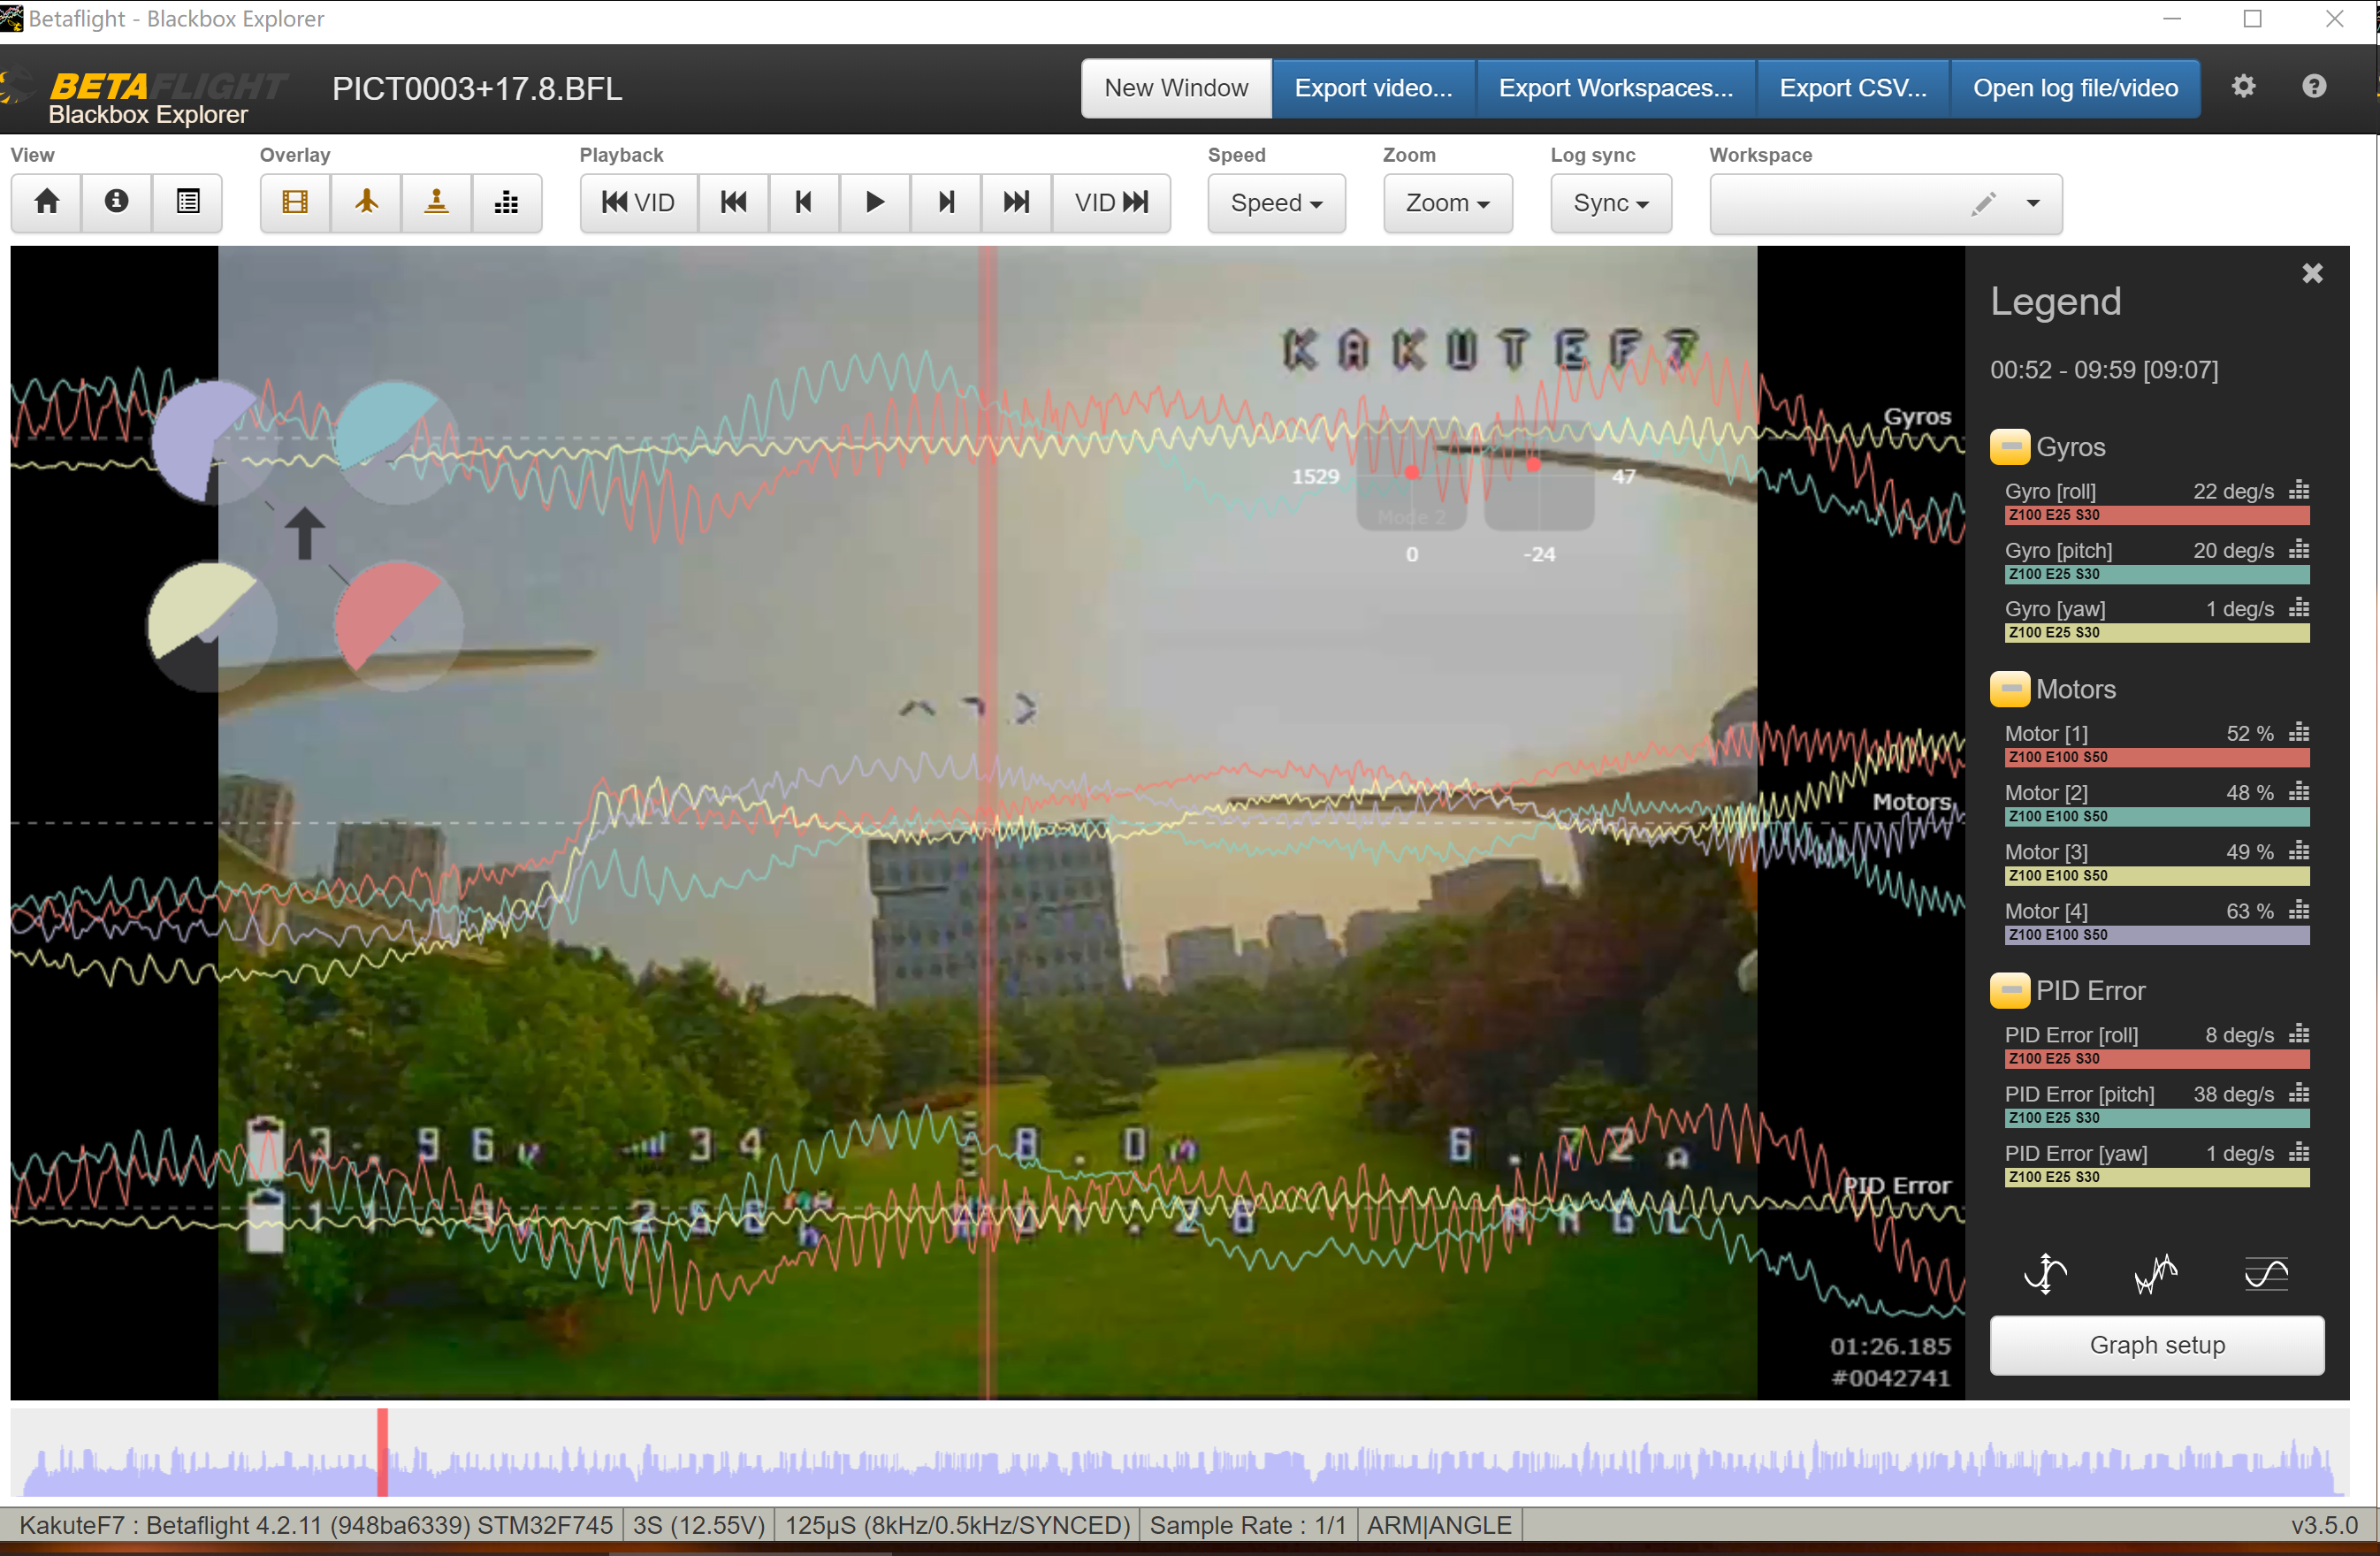Open analyser for PID Error [yaw]
This screenshot has width=2380, height=1556.
tap(2299, 1152)
